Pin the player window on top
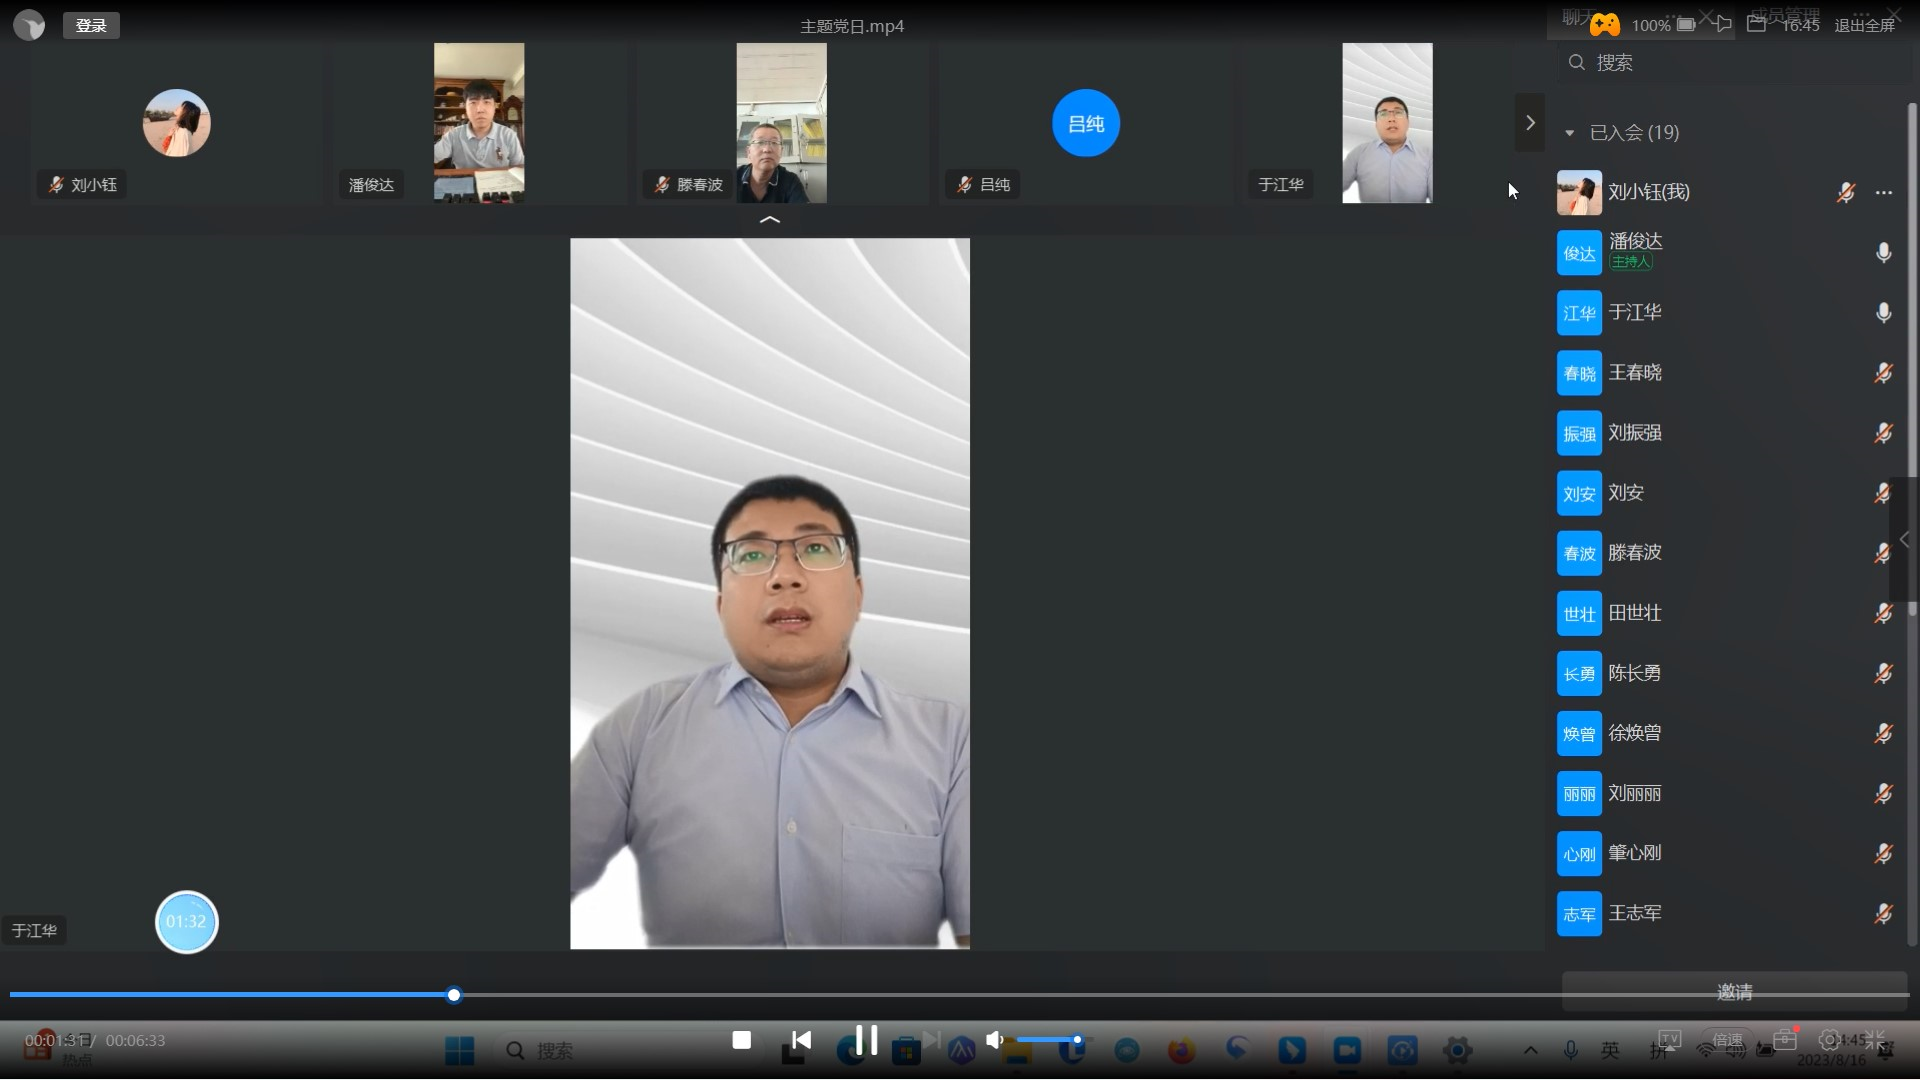Screen dimensions: 1920x1080 point(1722,24)
